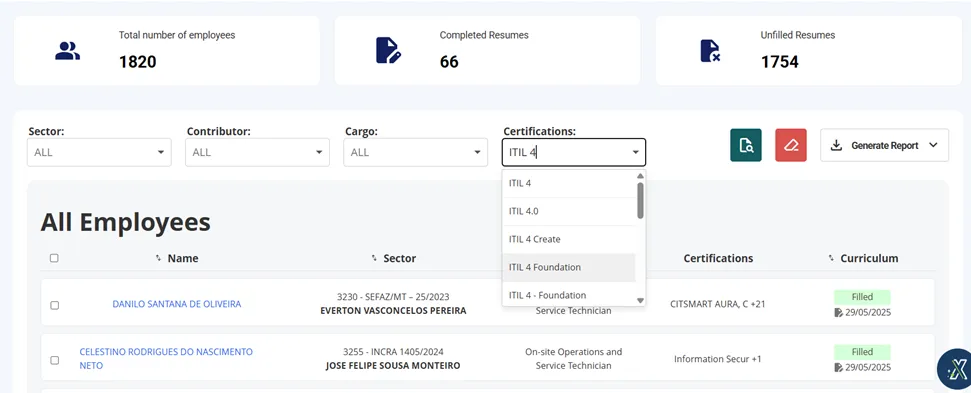Click the green search filter icon button

pos(746,145)
